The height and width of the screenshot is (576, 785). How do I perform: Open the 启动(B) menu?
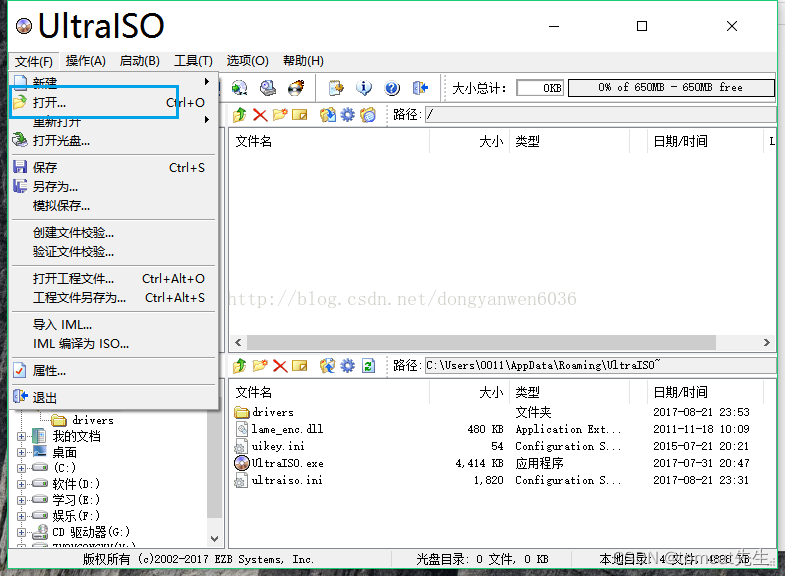pyautogui.click(x=140, y=61)
